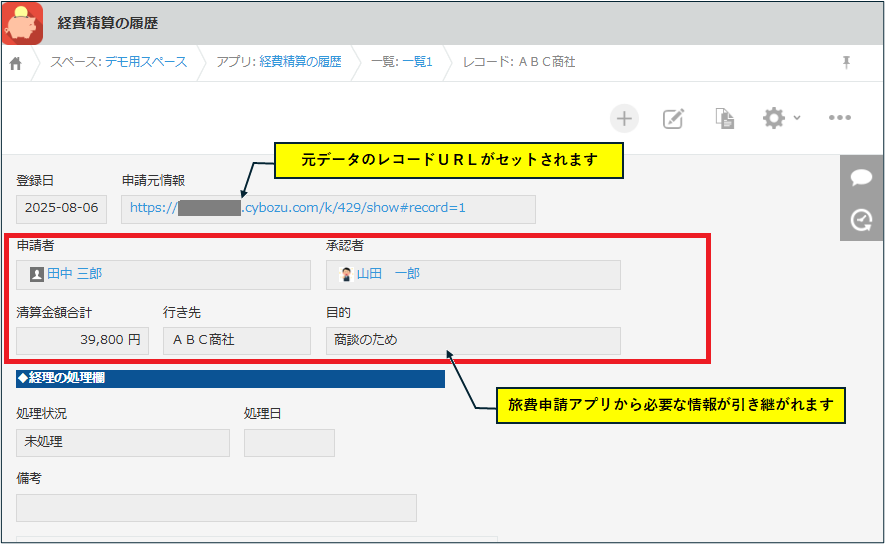Expand the dropdown arrow beside gear

tap(797, 119)
